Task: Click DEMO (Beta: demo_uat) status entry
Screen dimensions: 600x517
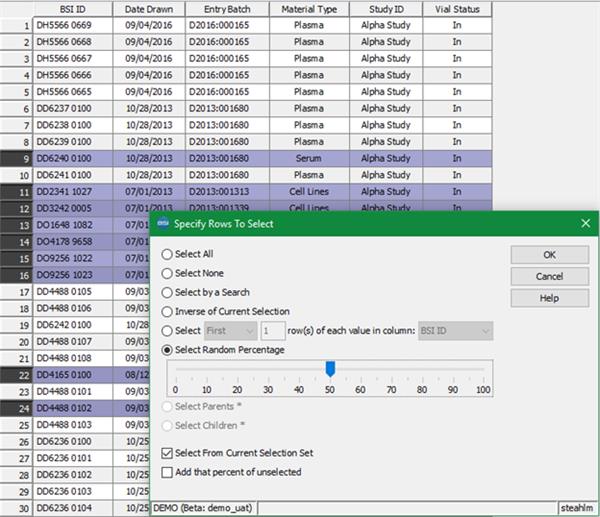Action: click(x=204, y=508)
